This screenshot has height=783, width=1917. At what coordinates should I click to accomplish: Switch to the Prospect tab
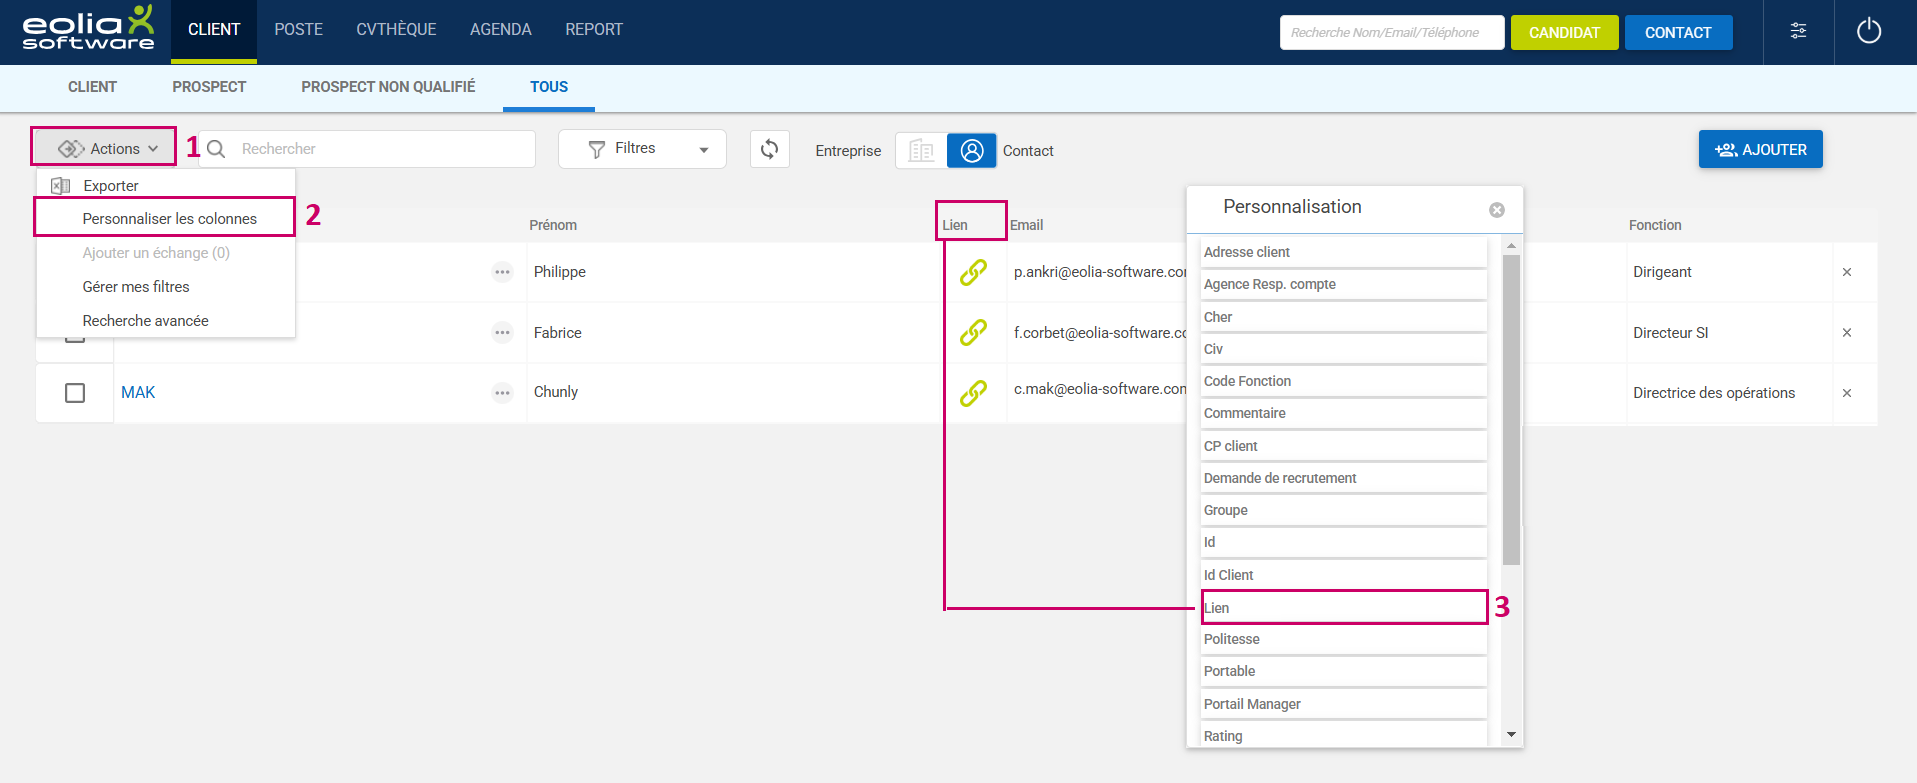[x=208, y=87]
